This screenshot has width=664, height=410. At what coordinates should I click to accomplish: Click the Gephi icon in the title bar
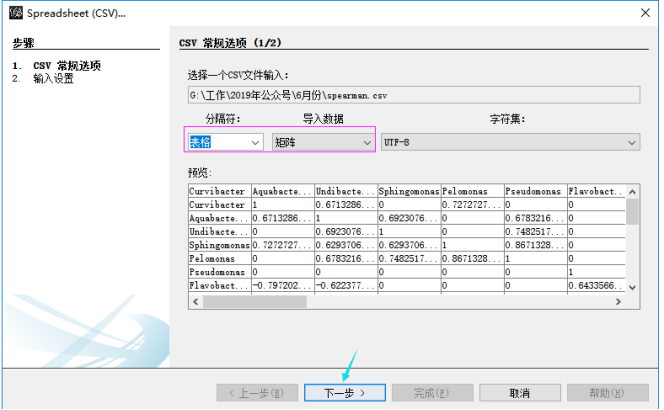16,13
